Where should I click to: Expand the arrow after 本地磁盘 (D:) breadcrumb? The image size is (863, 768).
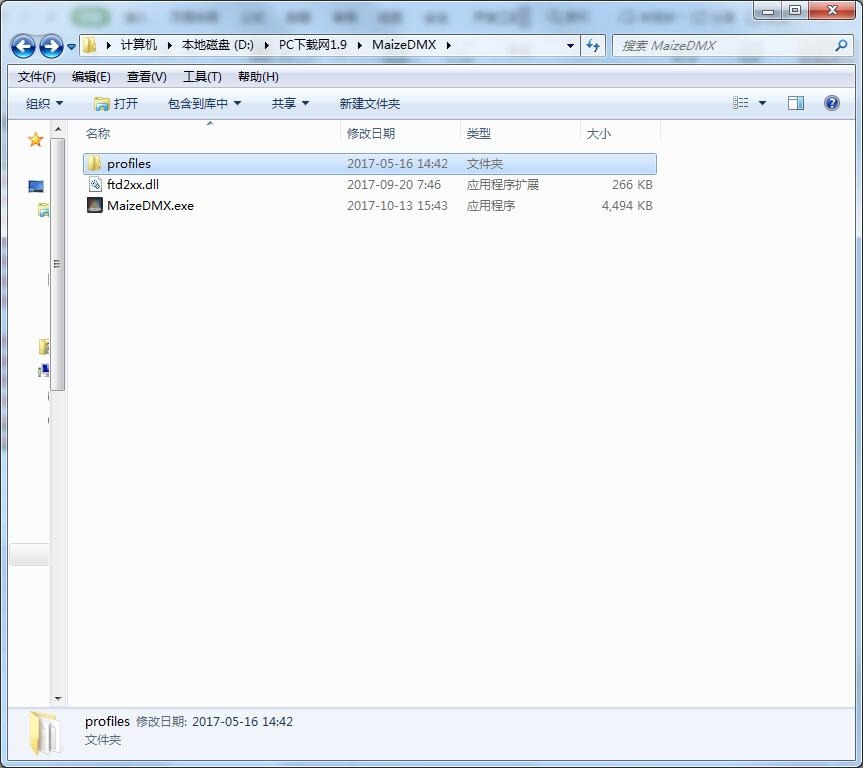[266, 46]
